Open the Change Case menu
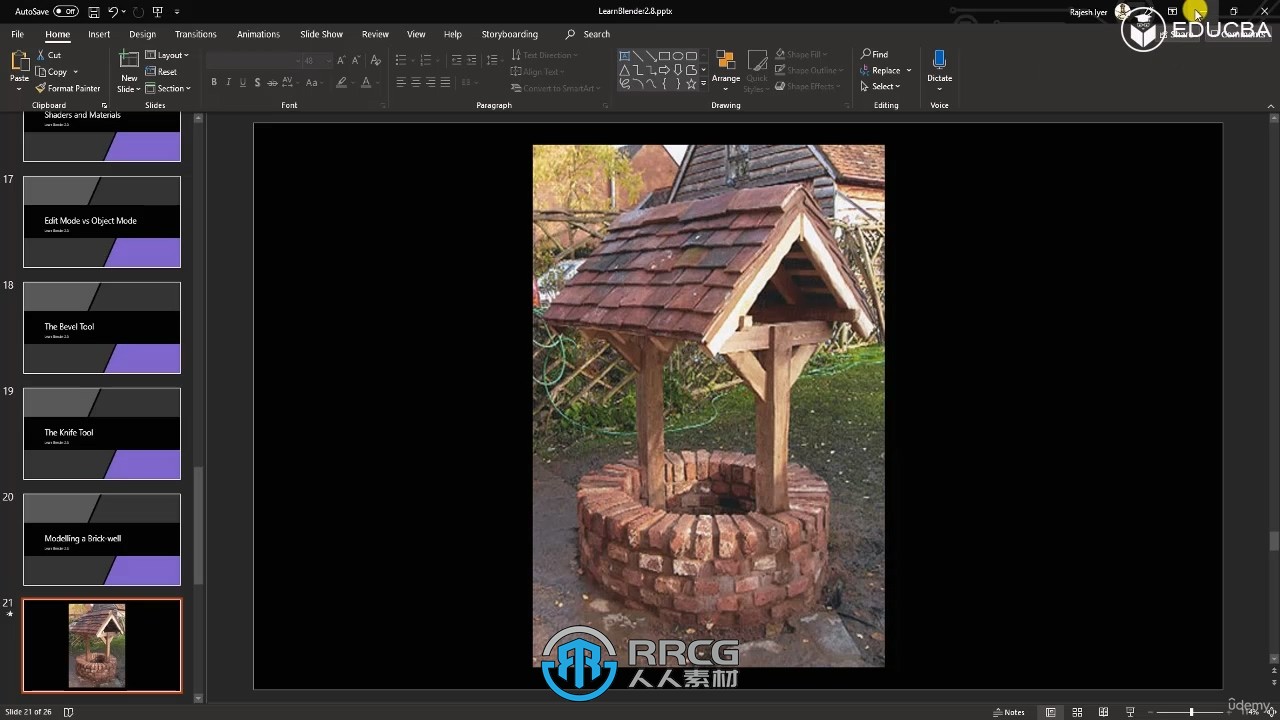This screenshot has height=720, width=1280. pos(313,83)
